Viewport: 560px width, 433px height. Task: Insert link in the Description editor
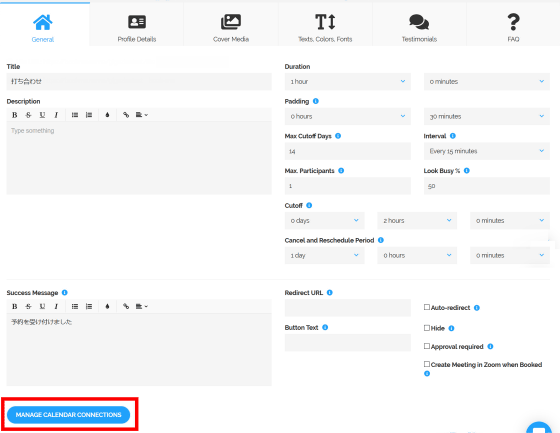tap(126, 115)
